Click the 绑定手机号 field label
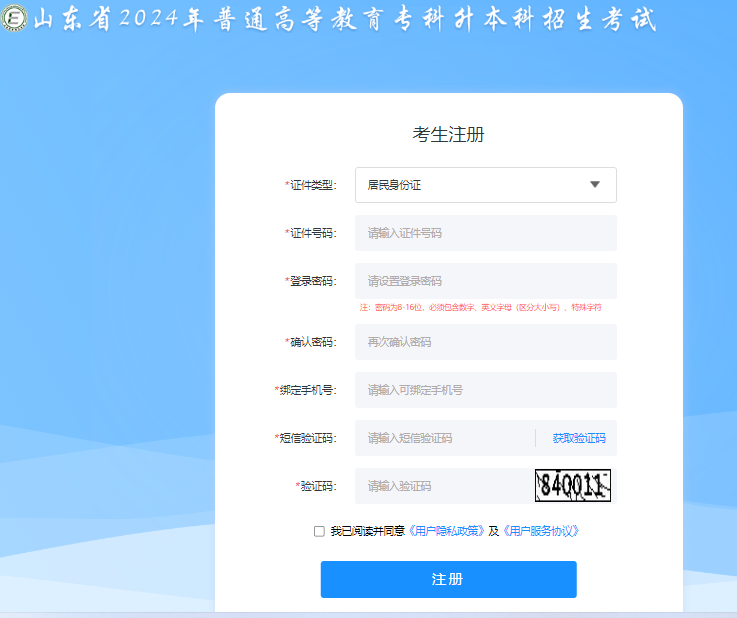 click(306, 390)
